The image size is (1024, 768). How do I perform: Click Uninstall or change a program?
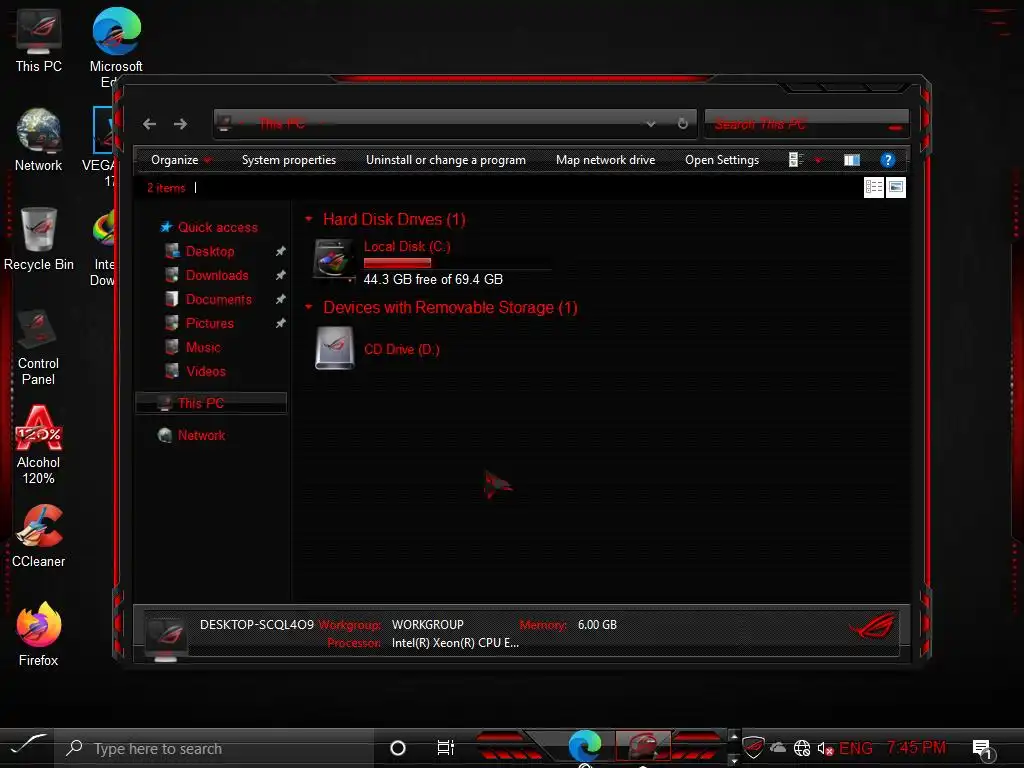coord(445,160)
